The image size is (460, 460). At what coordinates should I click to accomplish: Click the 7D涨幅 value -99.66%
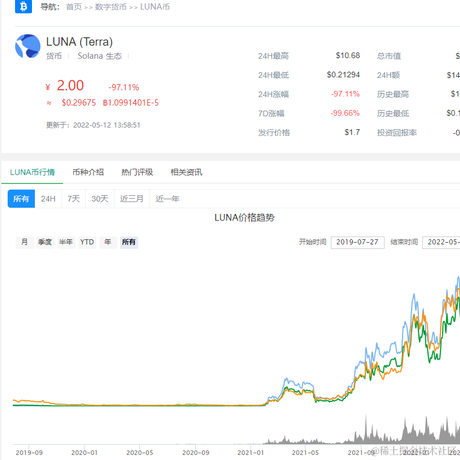point(345,113)
